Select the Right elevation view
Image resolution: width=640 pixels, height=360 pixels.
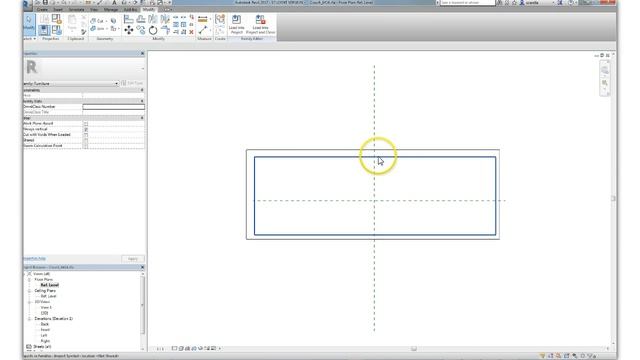coord(45,341)
